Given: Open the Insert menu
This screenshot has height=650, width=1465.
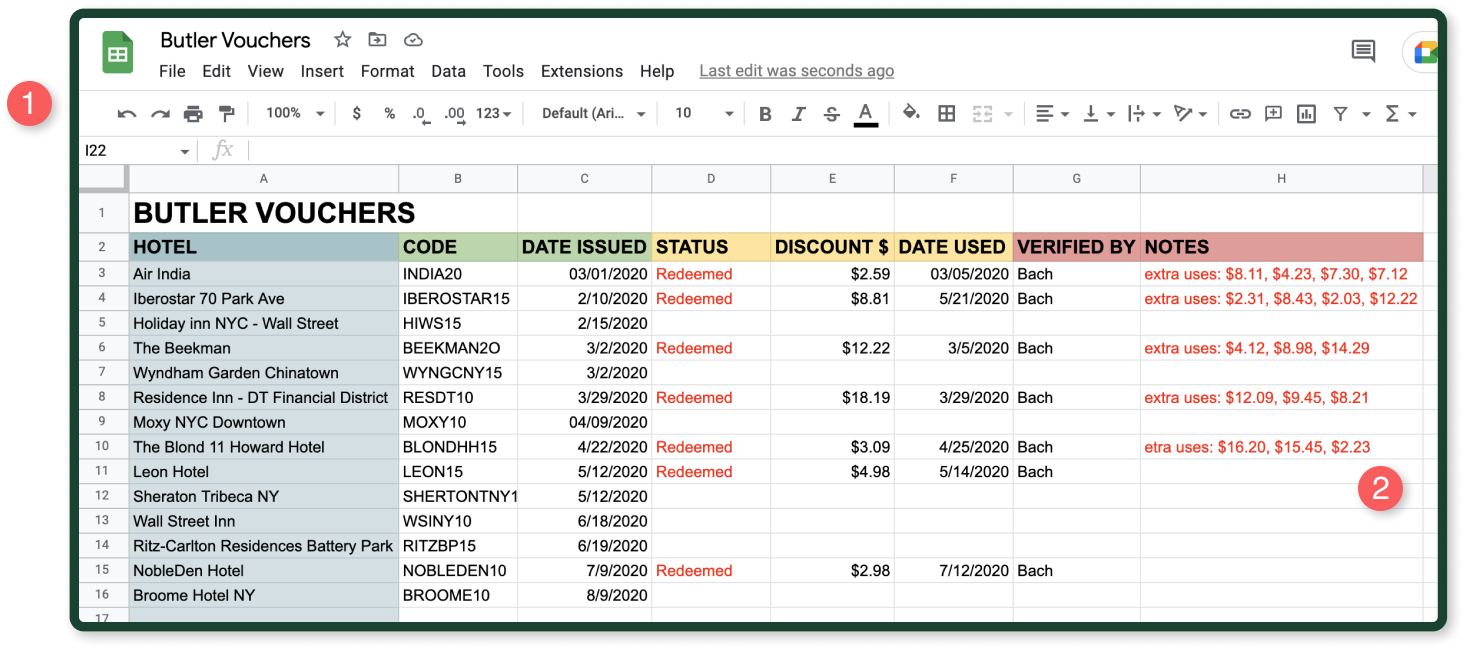Looking at the screenshot, I should pos(322,71).
